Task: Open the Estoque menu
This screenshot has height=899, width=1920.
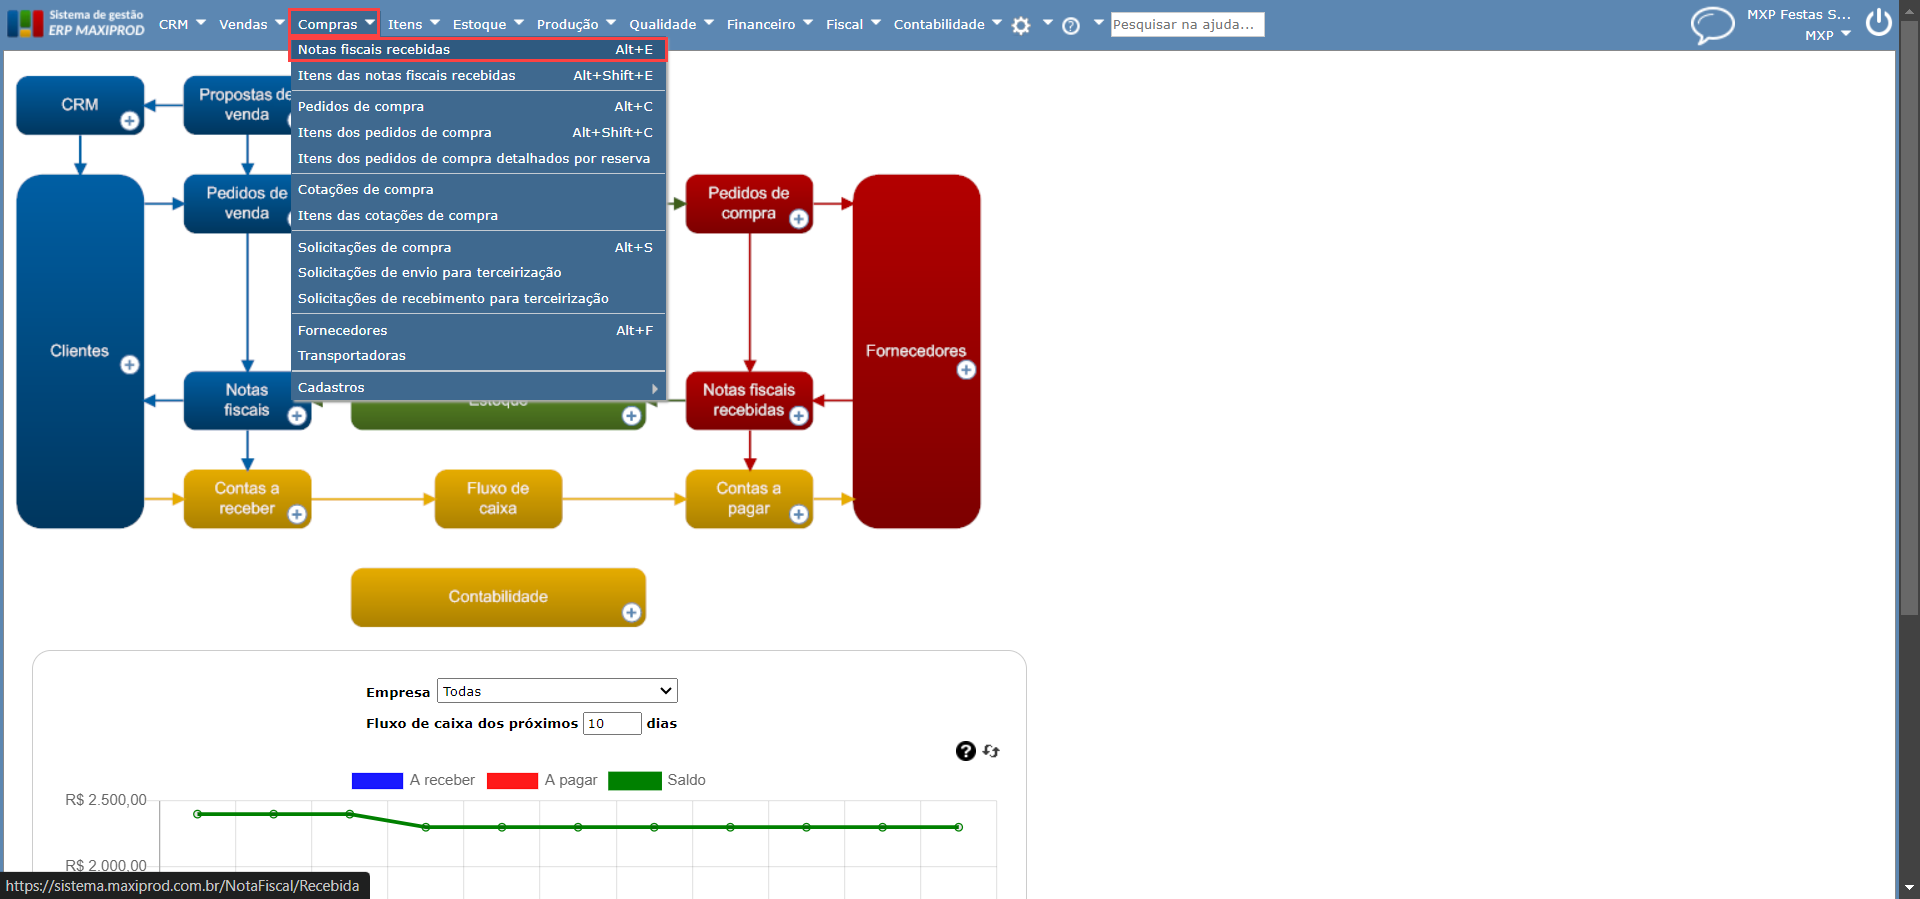Action: pyautogui.click(x=488, y=24)
